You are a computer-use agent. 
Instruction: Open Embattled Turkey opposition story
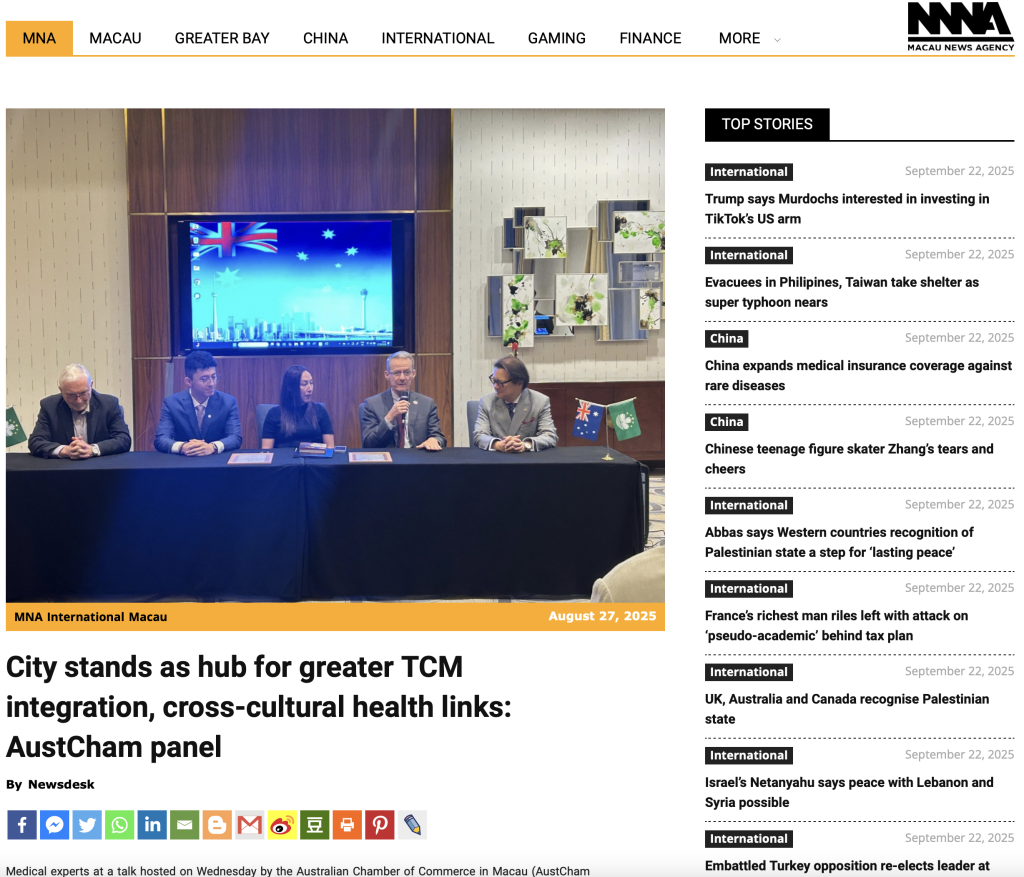[847, 866]
